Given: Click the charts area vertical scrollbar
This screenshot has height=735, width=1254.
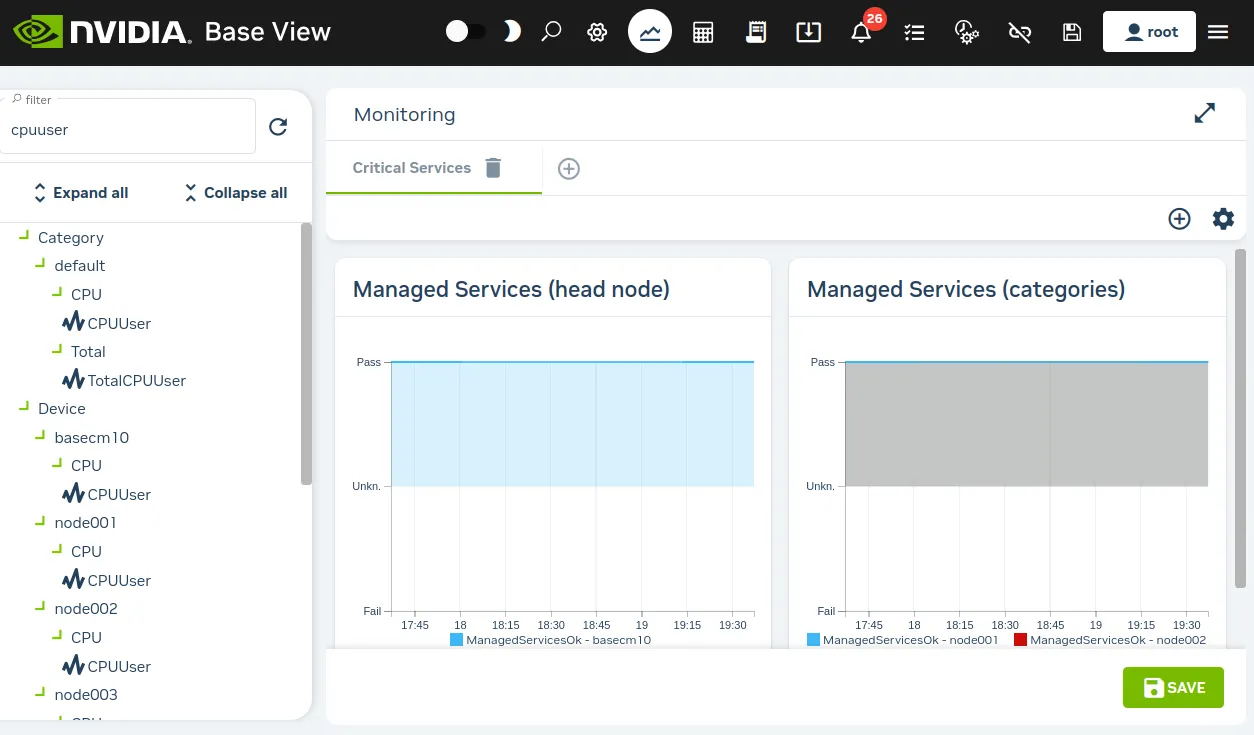Looking at the screenshot, I should [1241, 418].
